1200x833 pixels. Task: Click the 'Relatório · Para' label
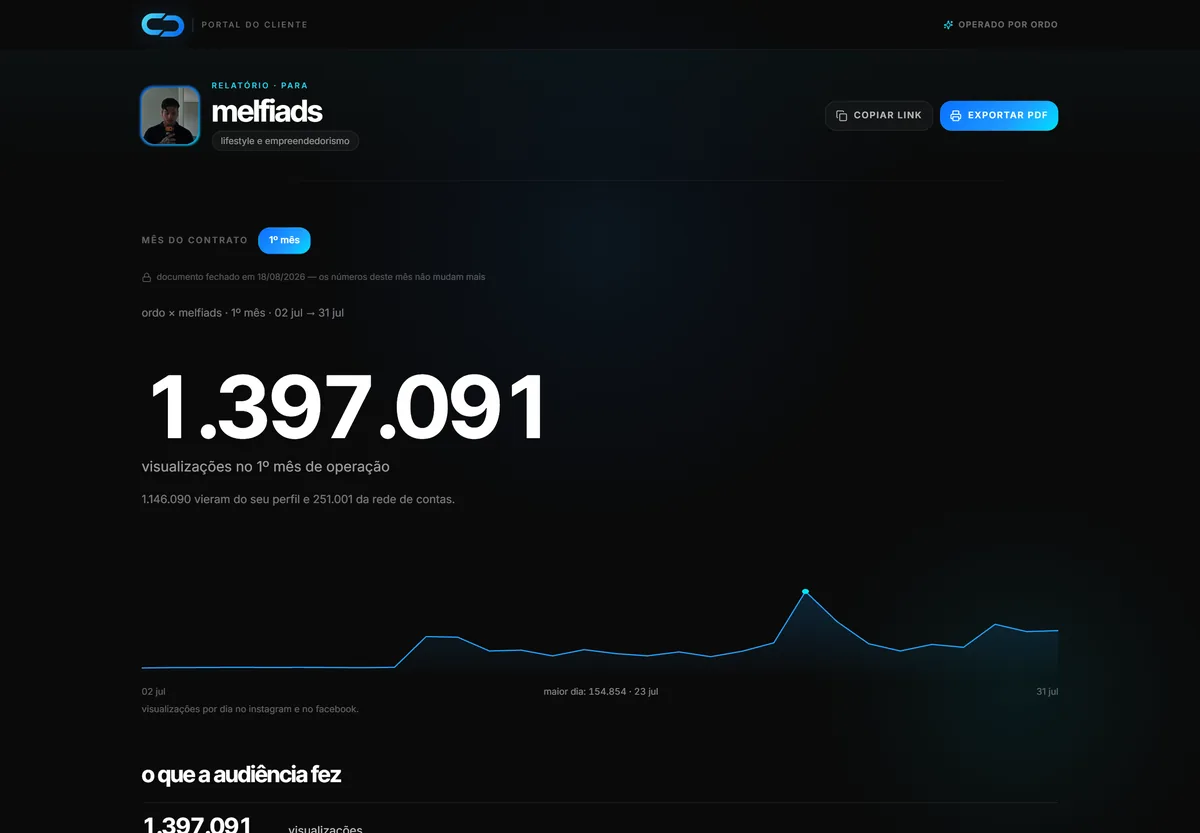pyautogui.click(x=260, y=86)
